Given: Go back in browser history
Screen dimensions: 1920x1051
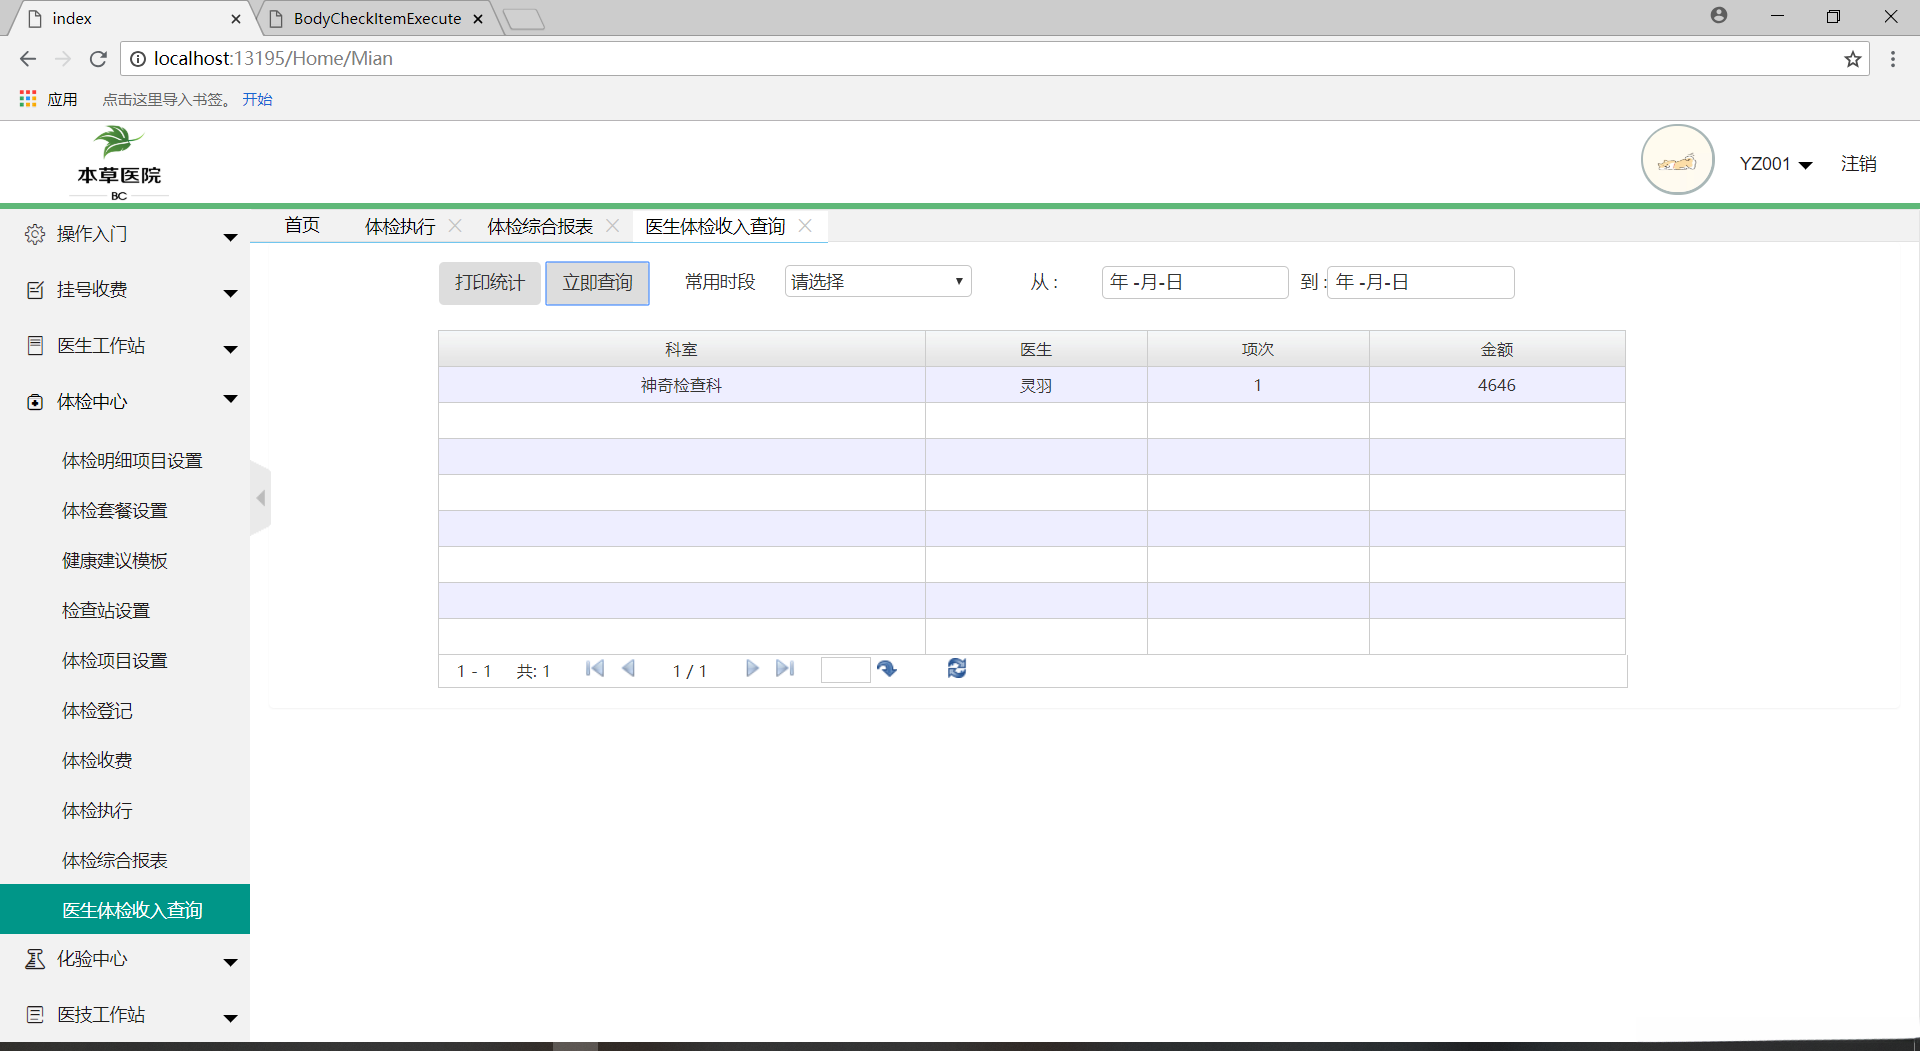Looking at the screenshot, I should [x=28, y=59].
